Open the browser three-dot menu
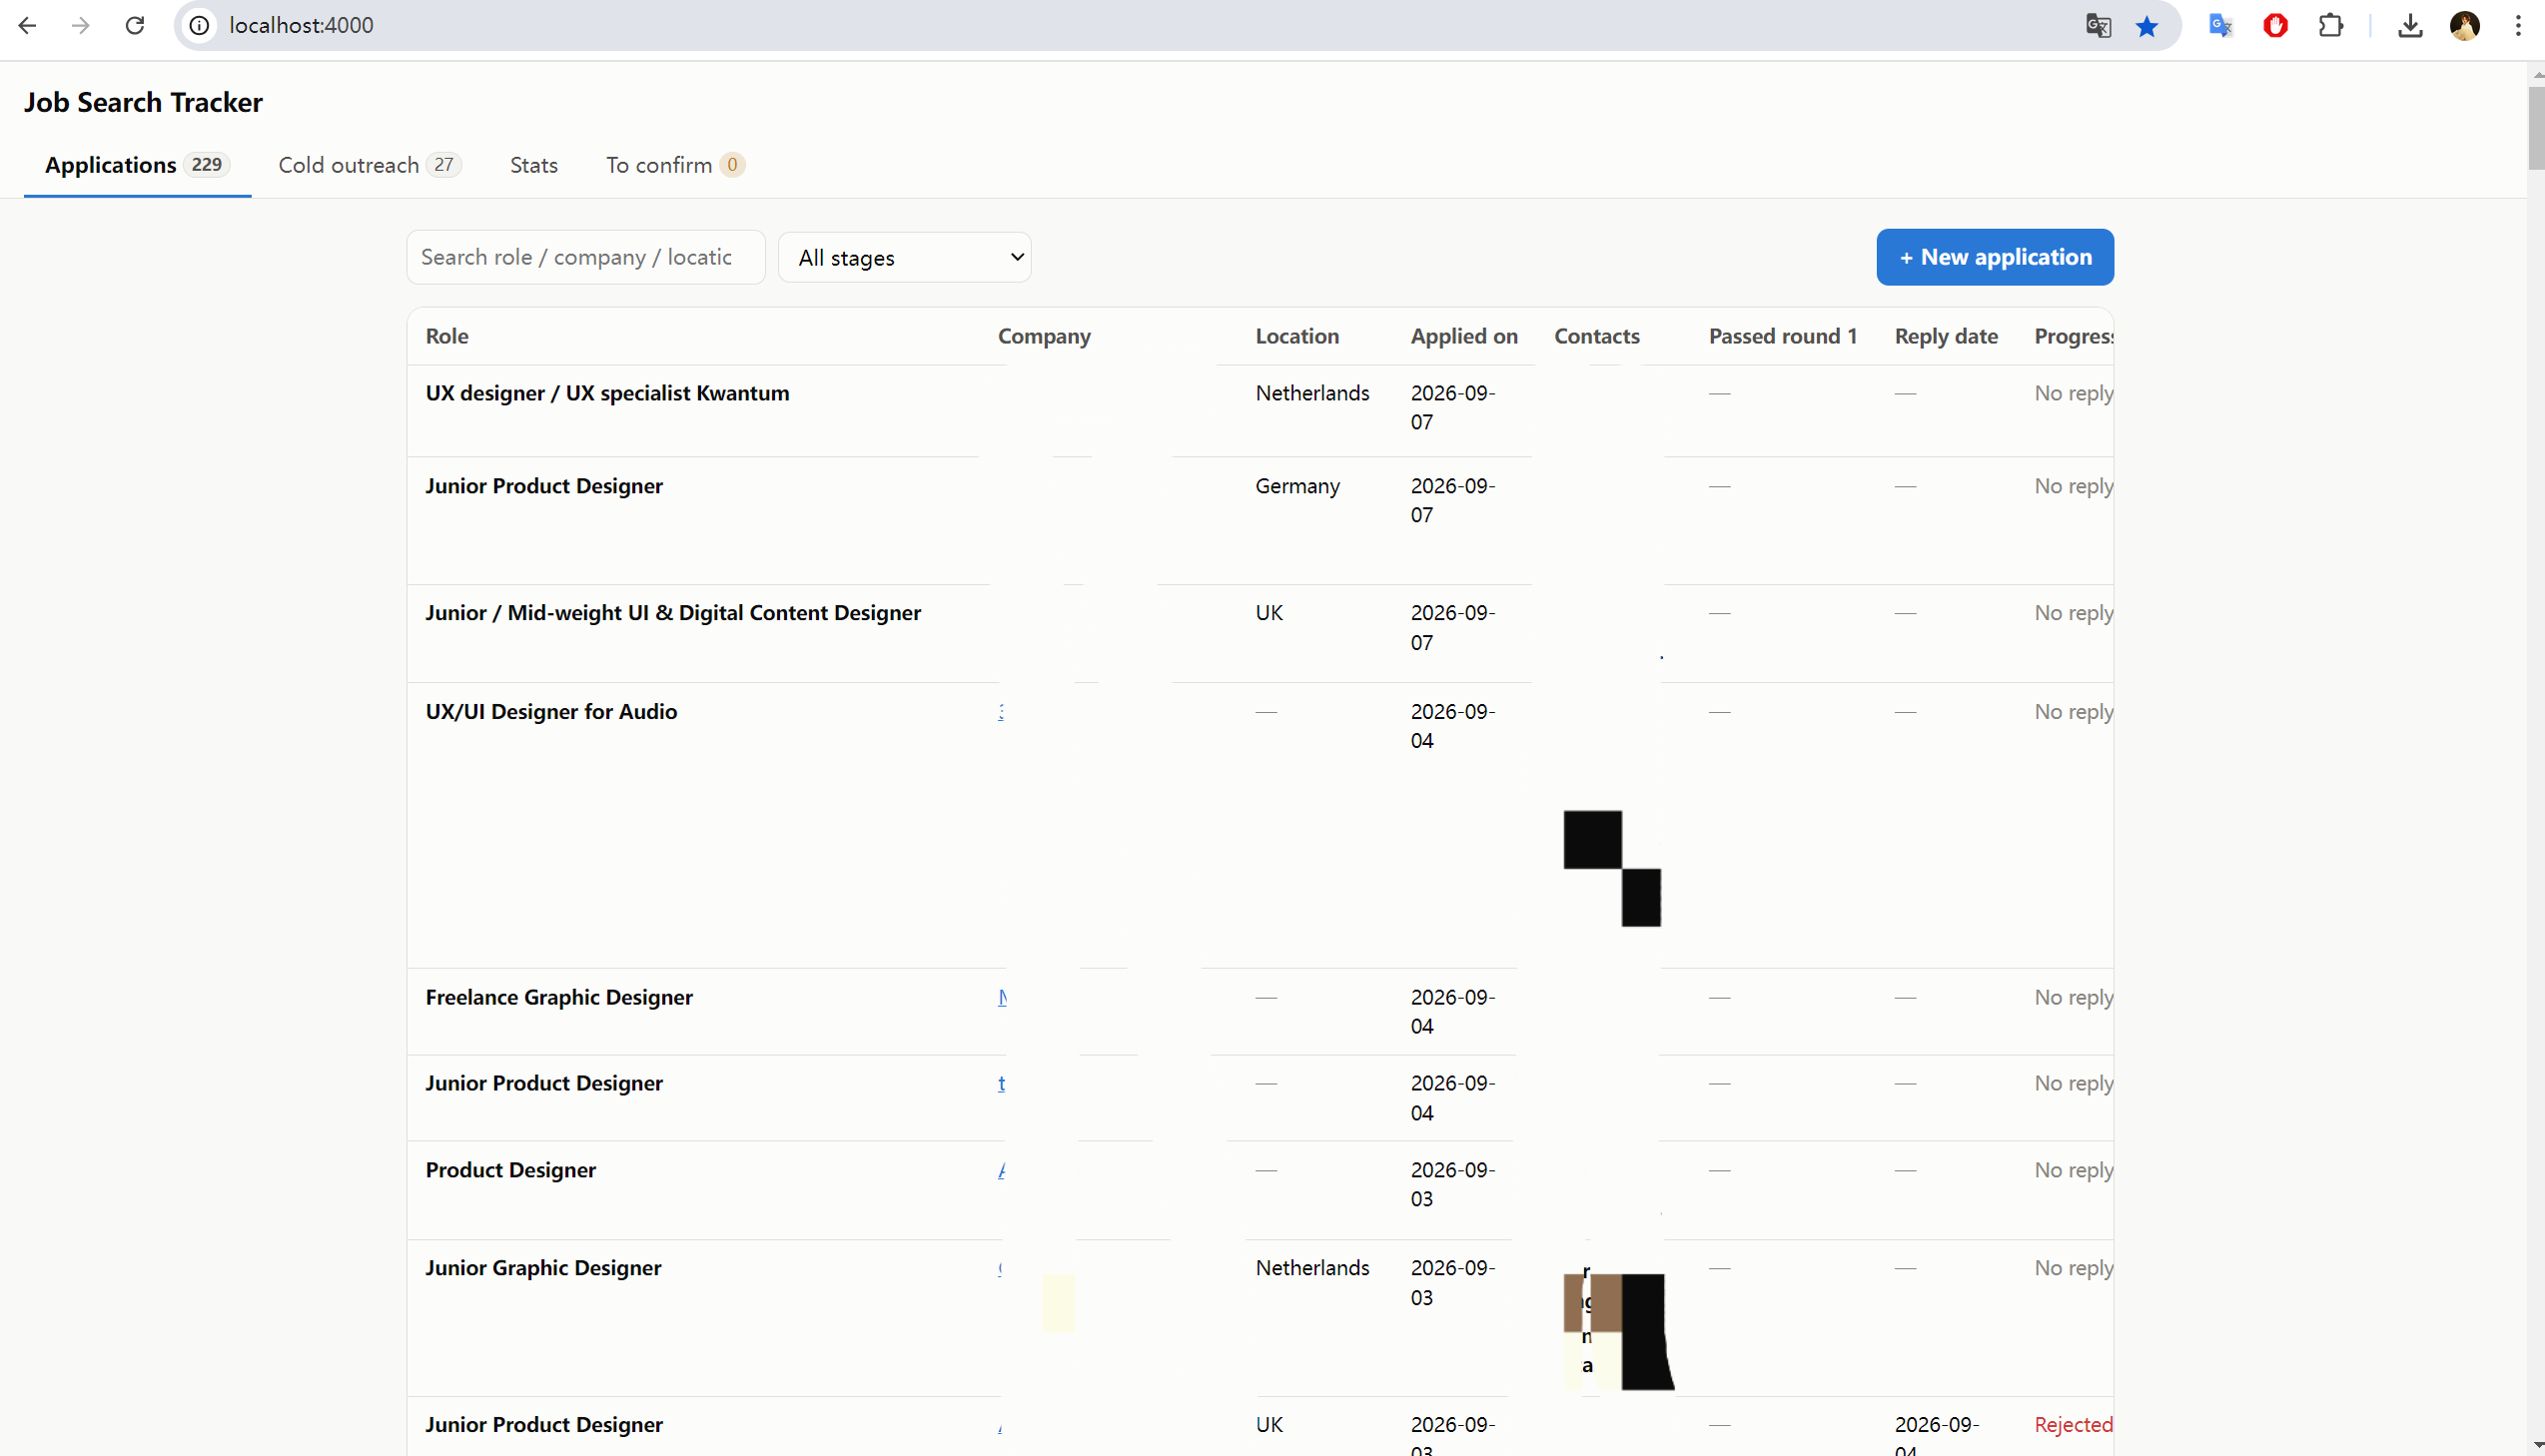 coord(2518,26)
